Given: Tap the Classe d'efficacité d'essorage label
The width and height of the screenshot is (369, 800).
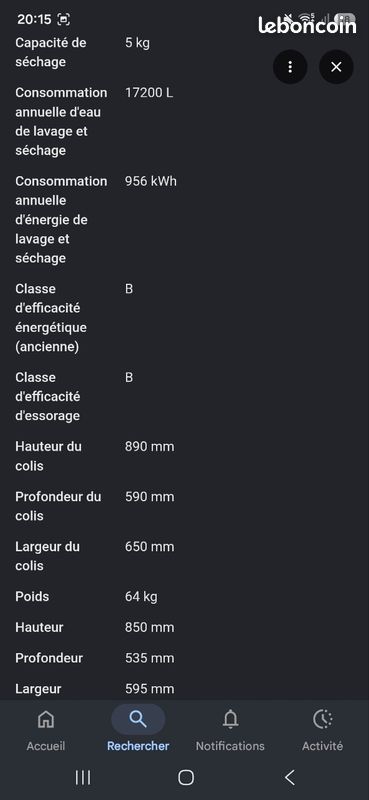Looking at the screenshot, I should (x=48, y=396).
